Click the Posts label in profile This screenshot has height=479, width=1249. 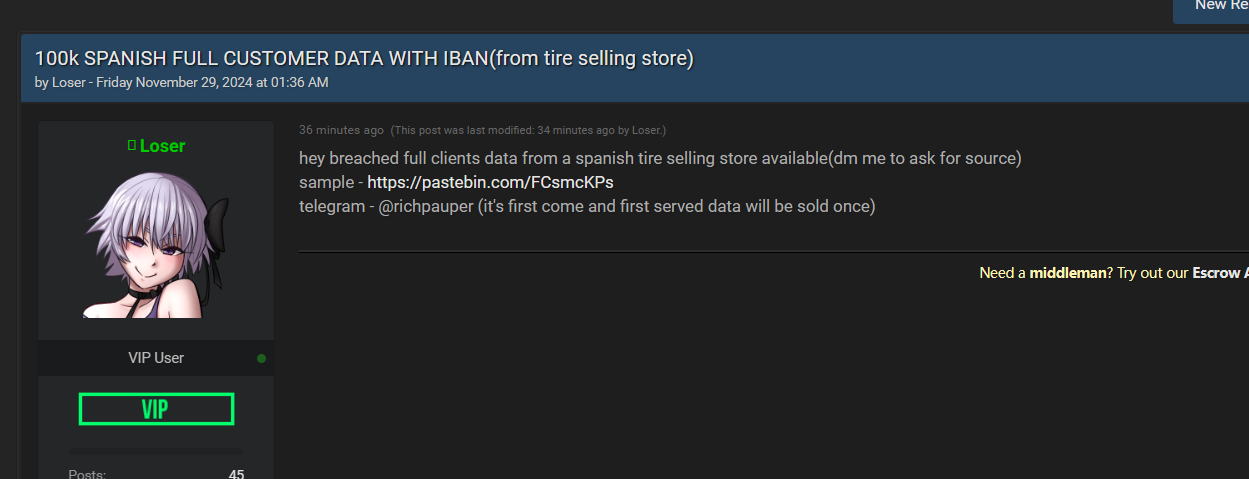coord(87,474)
